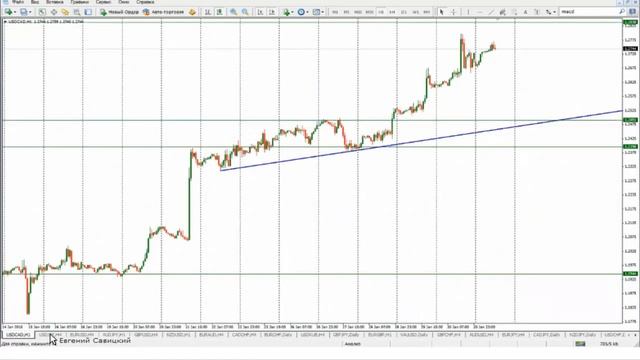Switch timeframe to H1
Image resolution: width=640 pixels, height=360 pixels.
(x=381, y=12)
